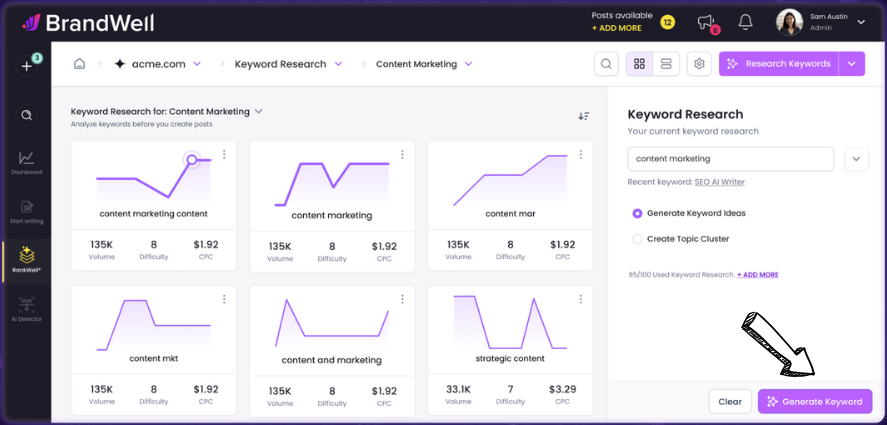Click the home icon in breadcrumb
The width and height of the screenshot is (887, 425).
tap(80, 64)
